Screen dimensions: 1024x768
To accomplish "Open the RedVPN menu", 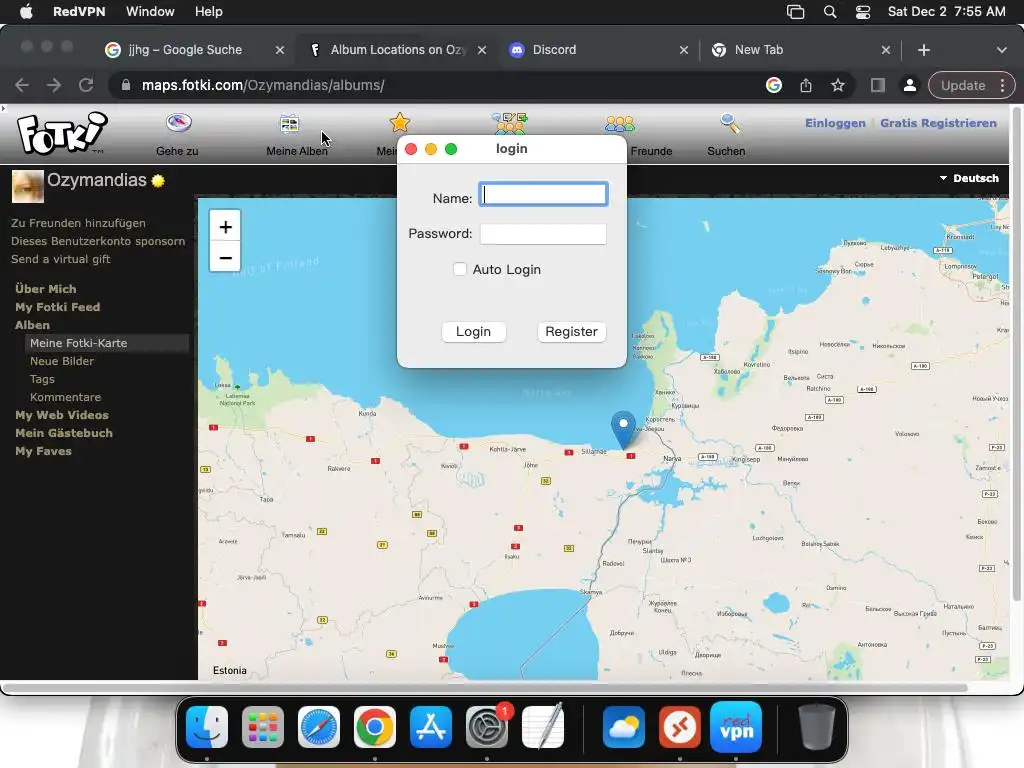I will pos(78,12).
